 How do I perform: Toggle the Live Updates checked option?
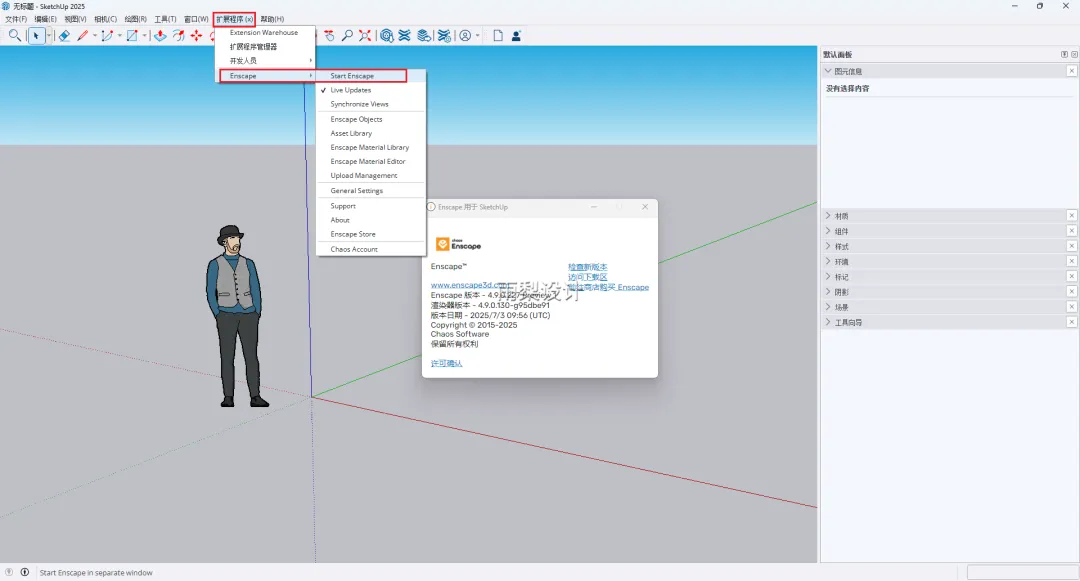[x=371, y=90]
